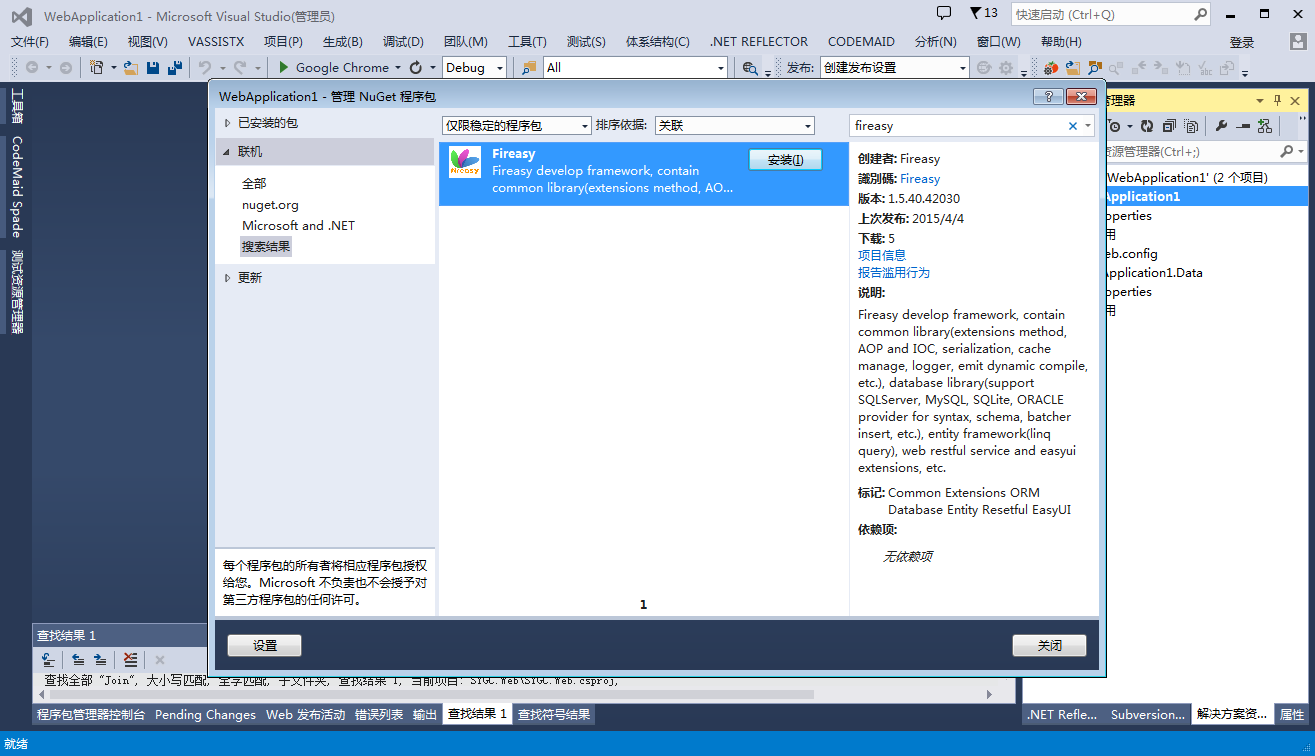Click the 安装(I) install button
1315x756 pixels.
(x=785, y=160)
